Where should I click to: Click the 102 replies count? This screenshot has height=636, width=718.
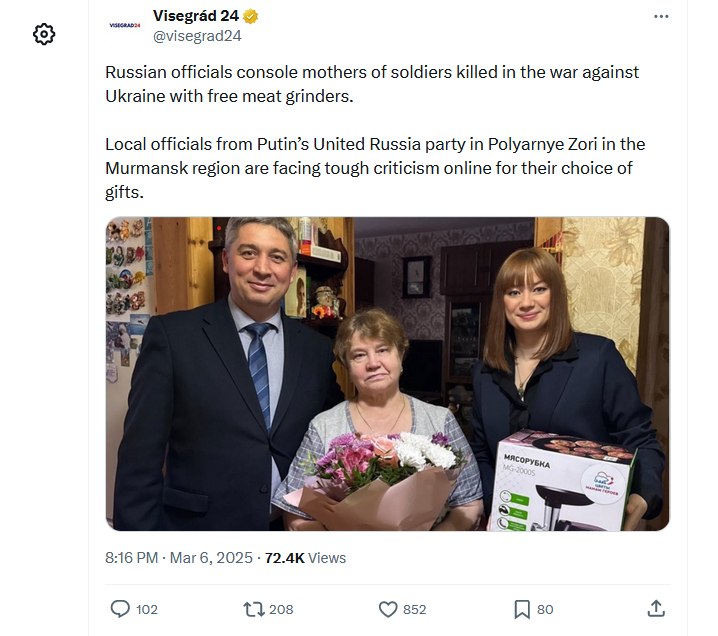(x=146, y=609)
